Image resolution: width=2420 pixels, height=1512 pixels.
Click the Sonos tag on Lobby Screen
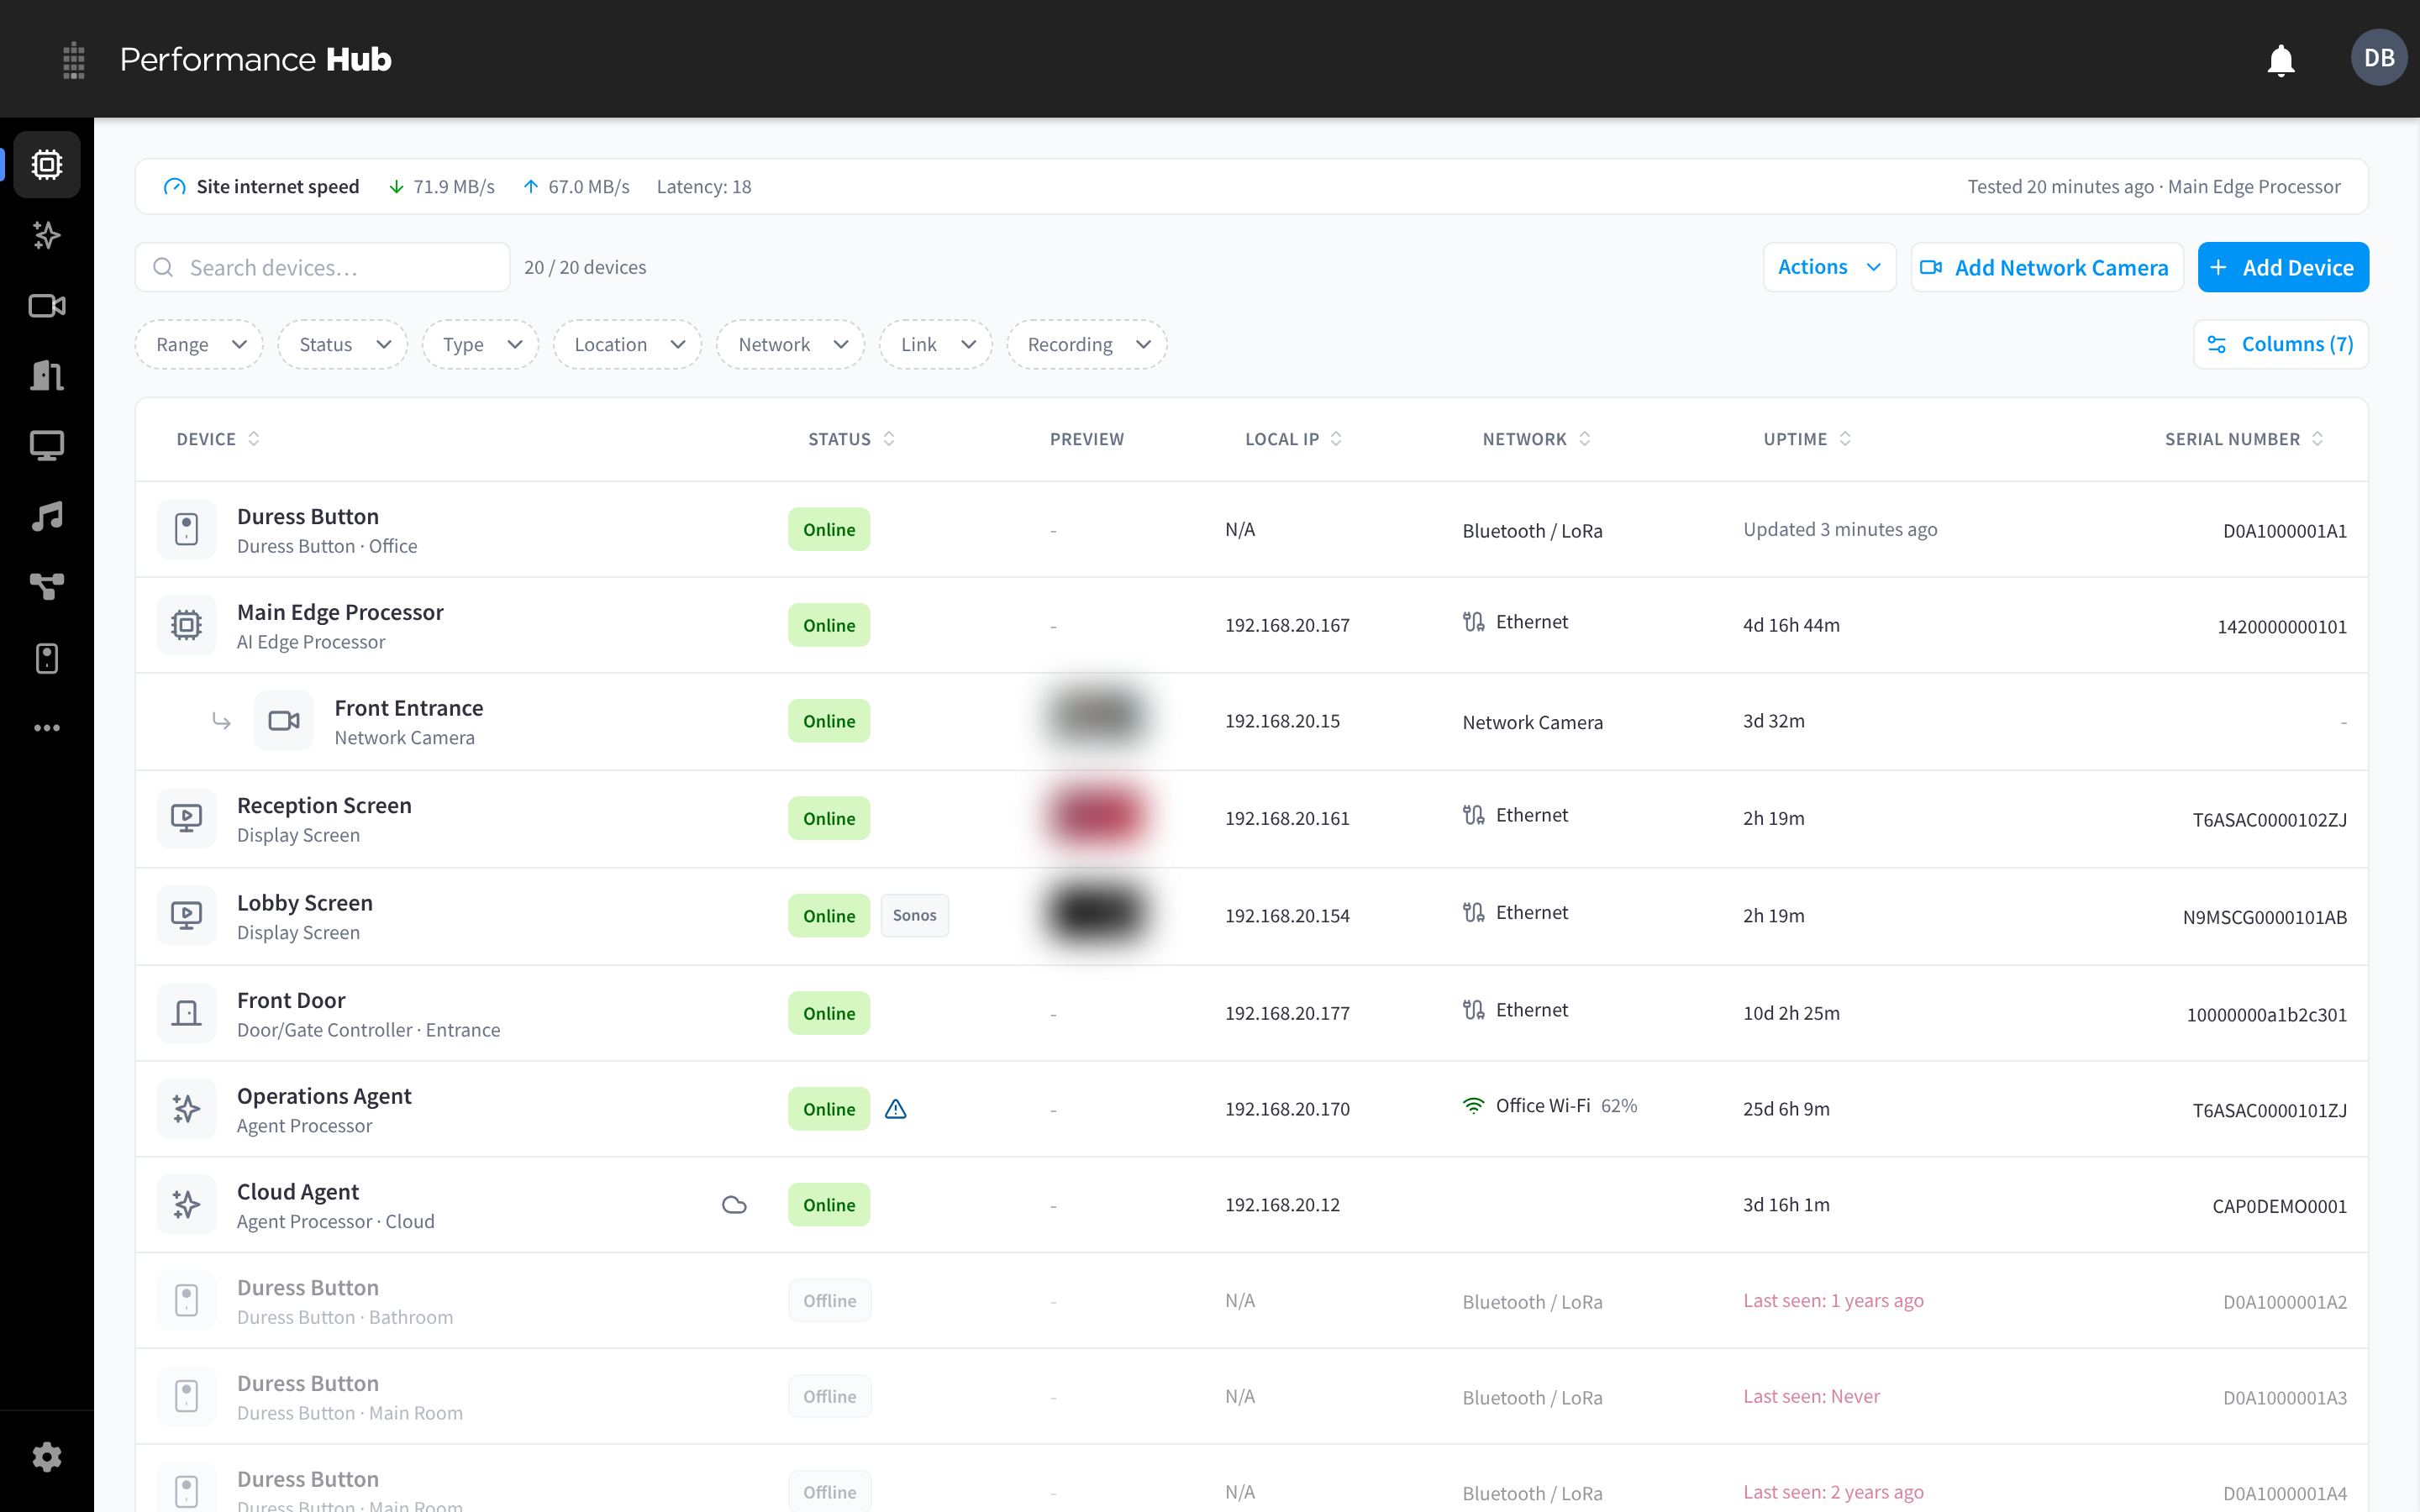[914, 916]
